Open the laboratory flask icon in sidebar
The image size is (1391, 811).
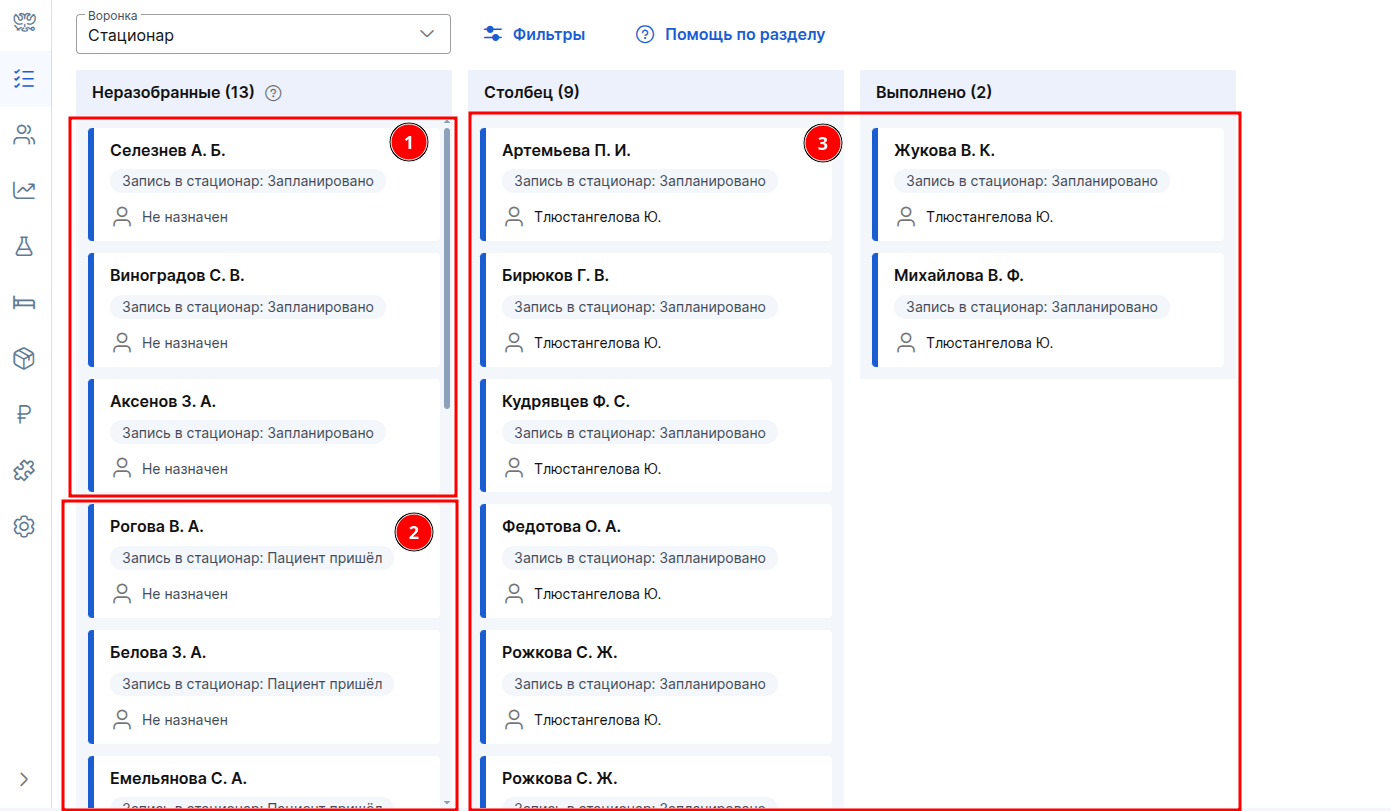click(25, 247)
